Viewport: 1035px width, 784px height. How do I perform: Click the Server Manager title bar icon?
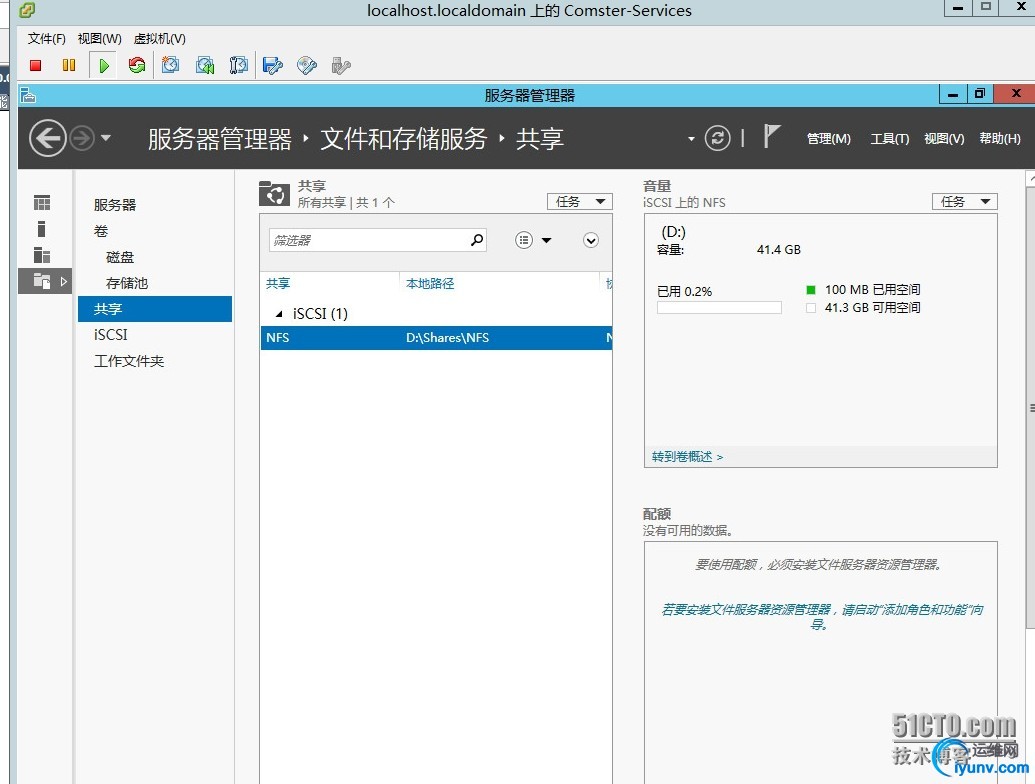(28, 95)
